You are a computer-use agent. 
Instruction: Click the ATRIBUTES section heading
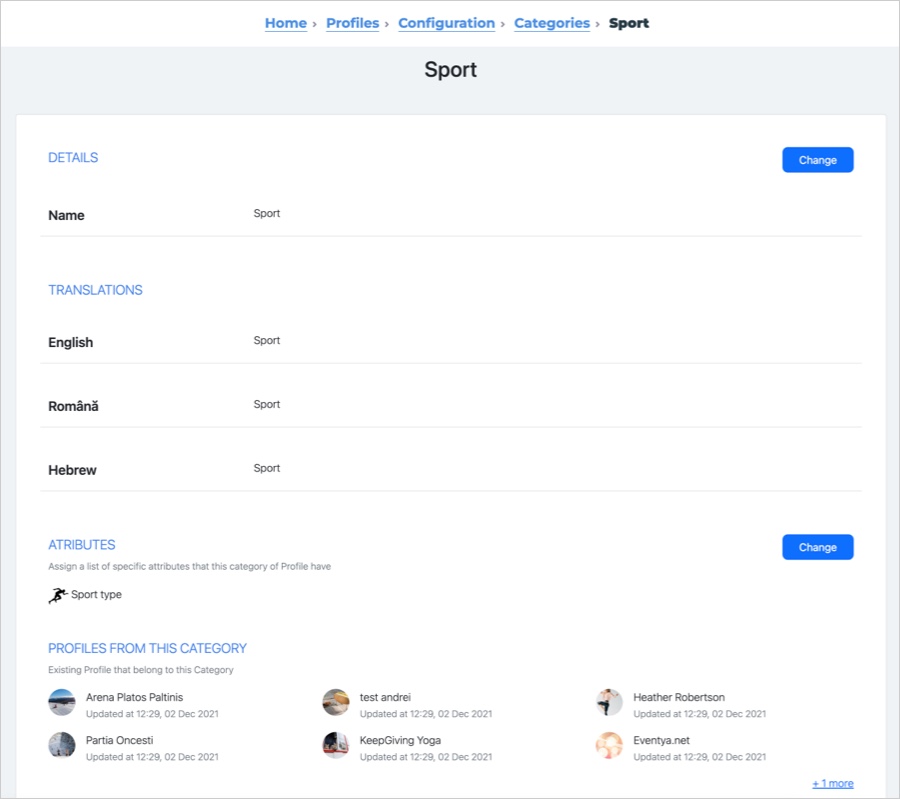point(82,545)
